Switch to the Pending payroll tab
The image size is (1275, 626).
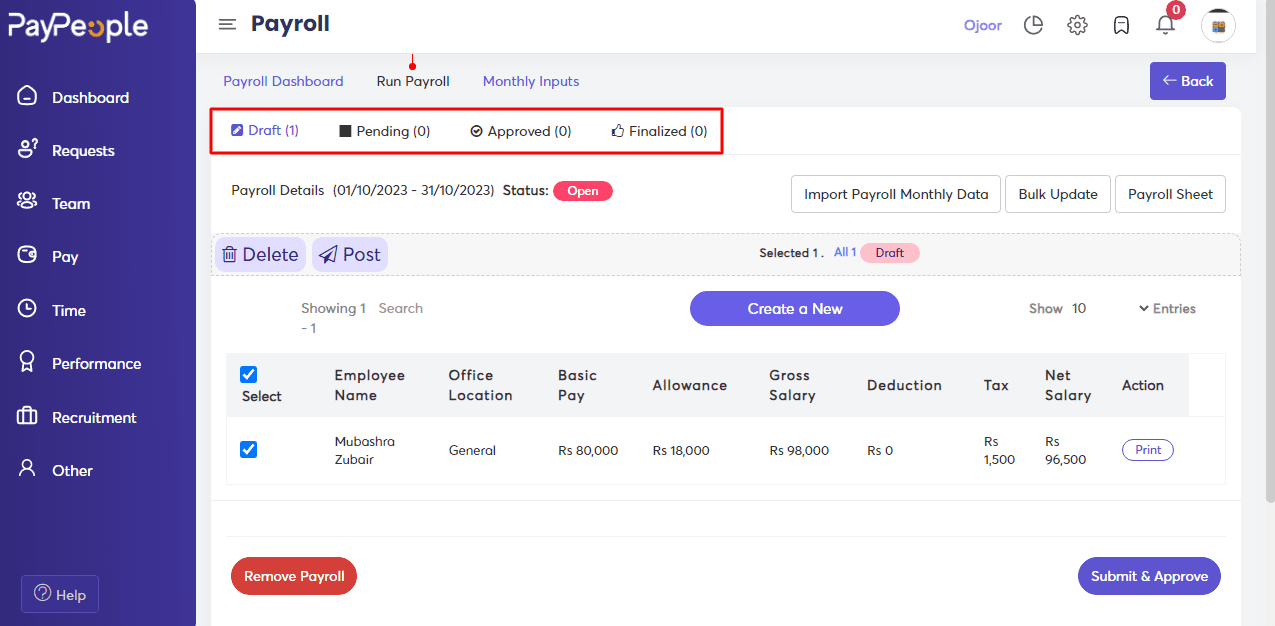tap(384, 130)
